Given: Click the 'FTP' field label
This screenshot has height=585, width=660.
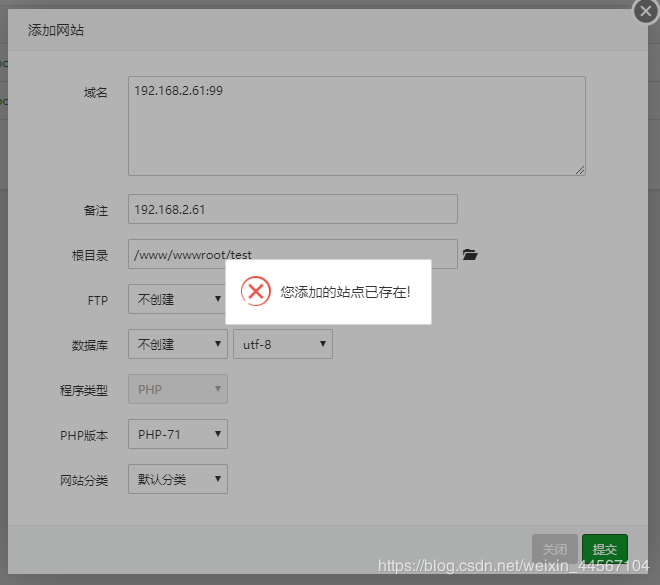Looking at the screenshot, I should click(x=98, y=300).
